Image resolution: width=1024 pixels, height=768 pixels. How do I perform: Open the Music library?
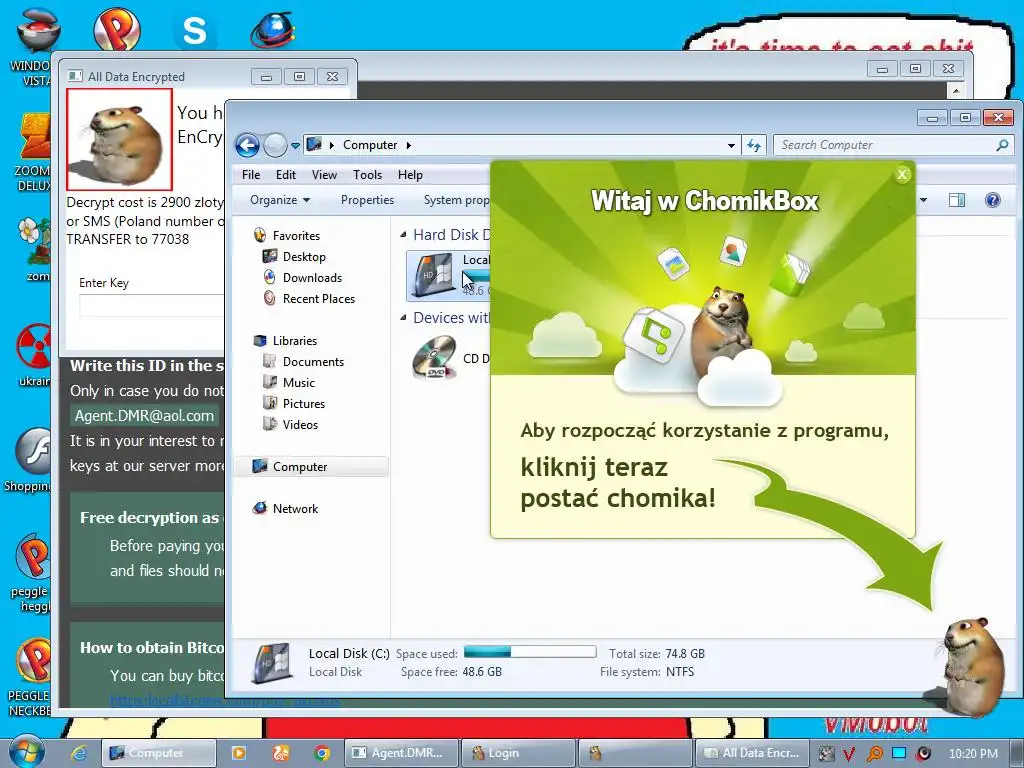(298, 383)
